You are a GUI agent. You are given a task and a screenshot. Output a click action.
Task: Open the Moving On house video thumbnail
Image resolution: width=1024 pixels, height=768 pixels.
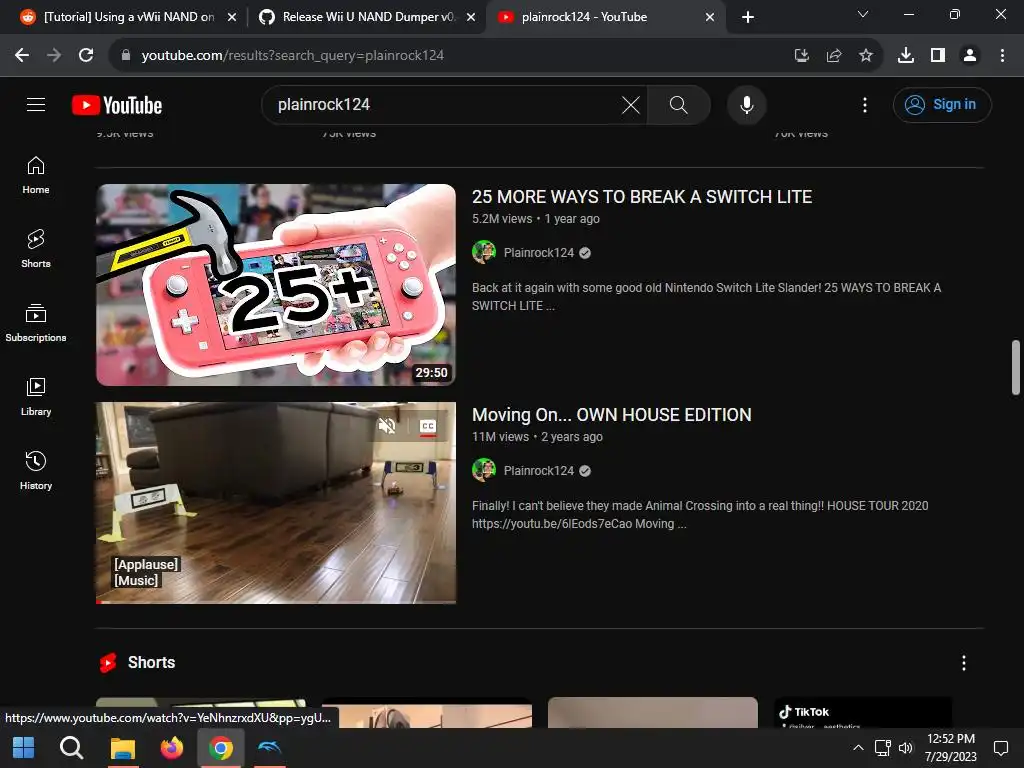pos(276,502)
